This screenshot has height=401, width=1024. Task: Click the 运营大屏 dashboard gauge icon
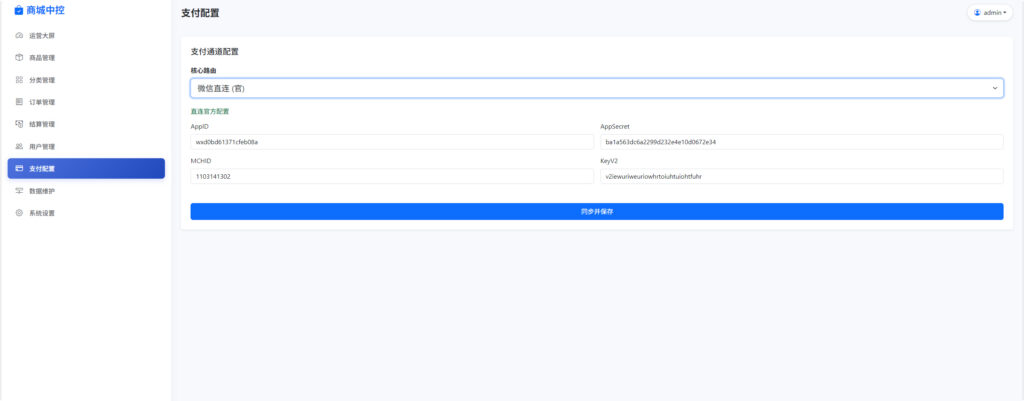point(19,36)
